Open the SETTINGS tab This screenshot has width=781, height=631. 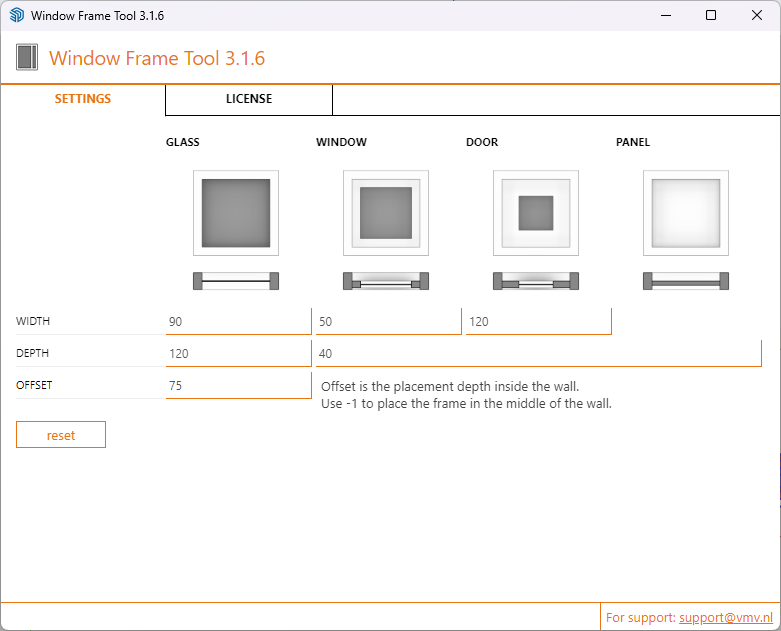click(x=83, y=99)
